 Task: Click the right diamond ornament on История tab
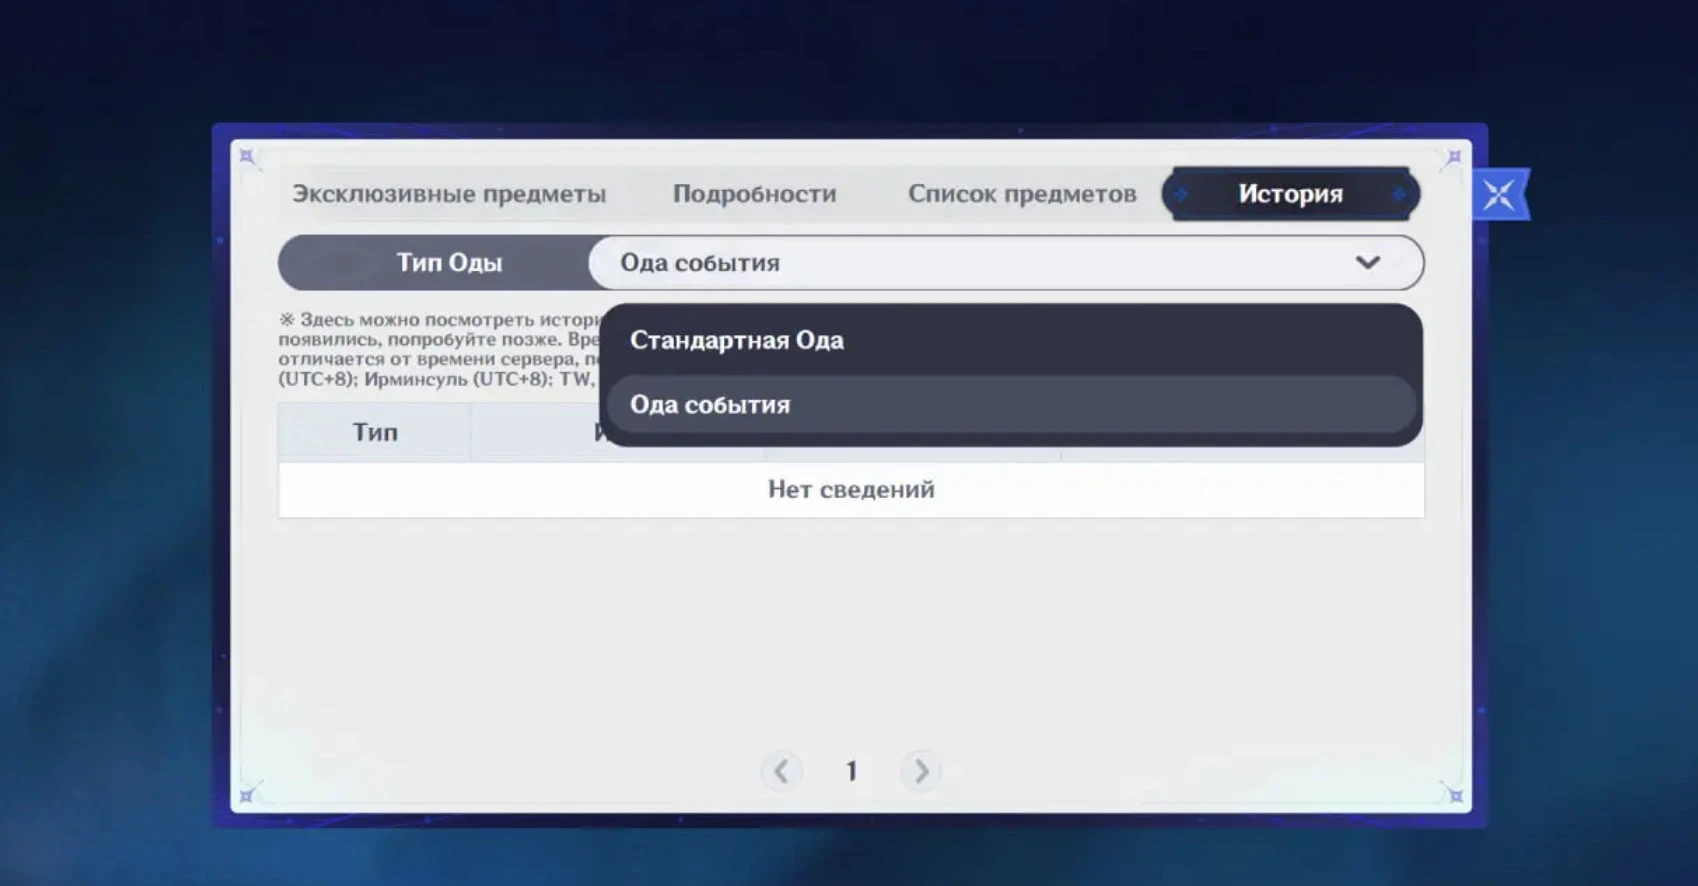coord(1399,194)
